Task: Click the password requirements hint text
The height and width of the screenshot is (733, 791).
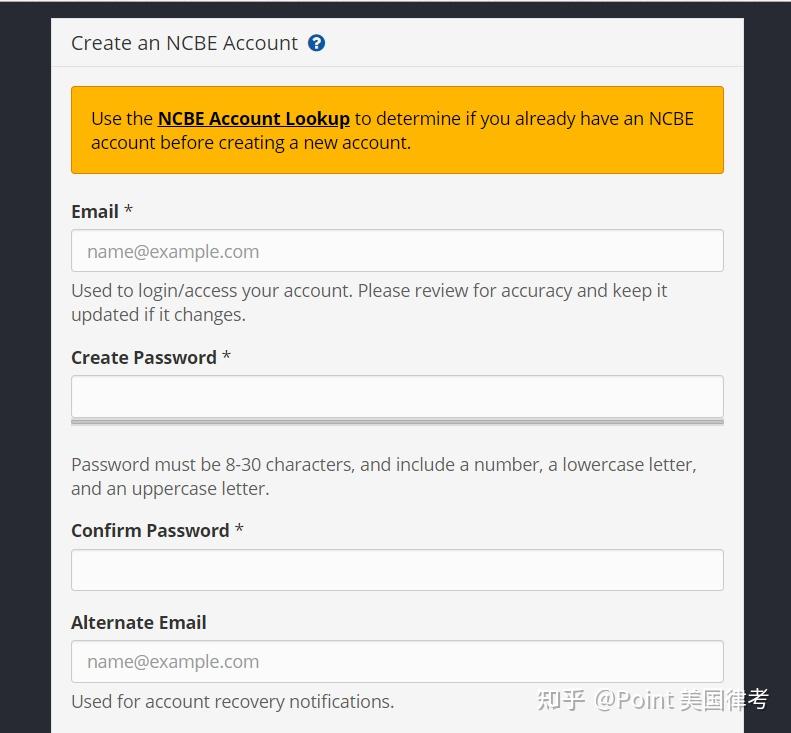Action: (383, 476)
